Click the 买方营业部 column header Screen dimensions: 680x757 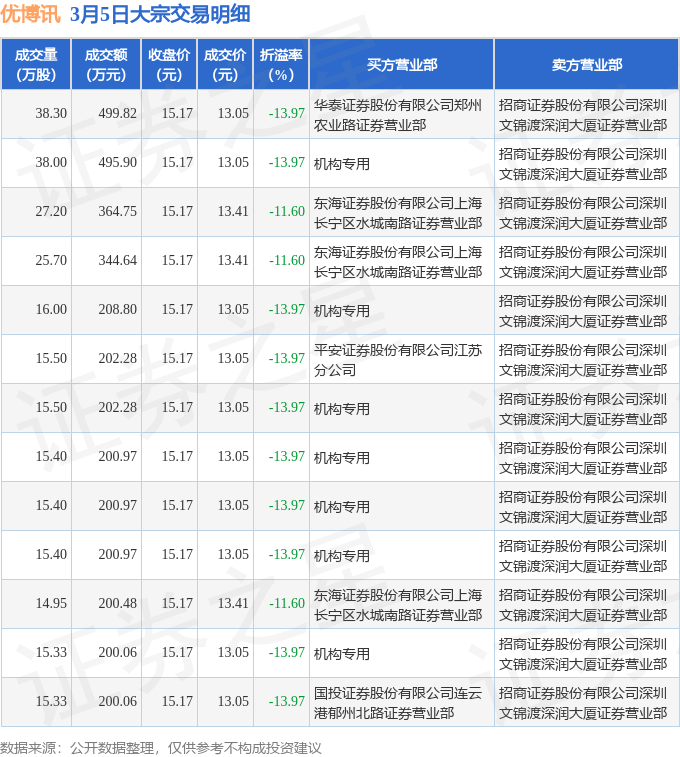402,65
